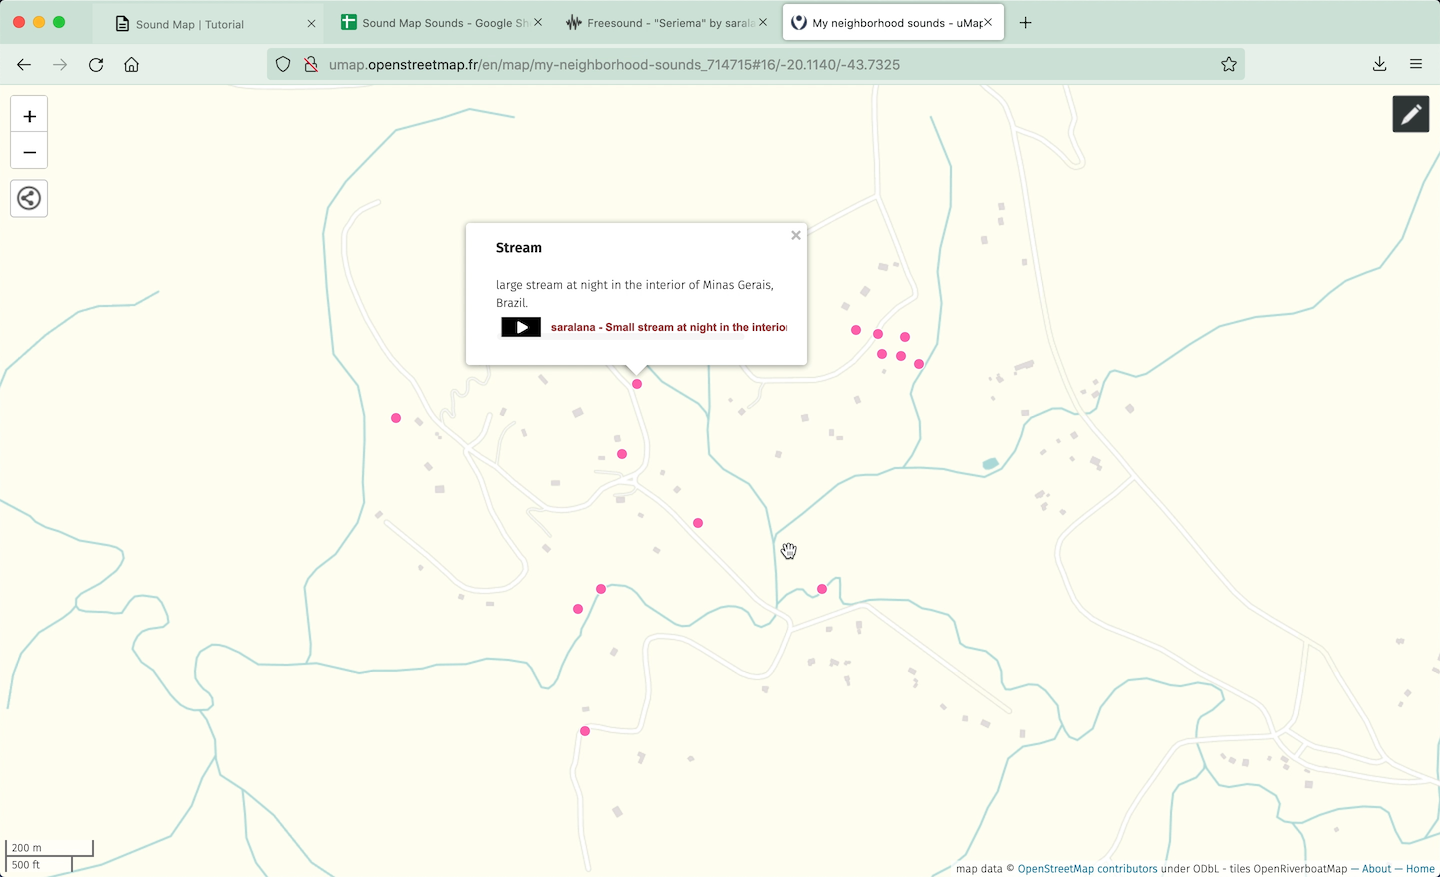Open the share and embed panel

[x=29, y=198]
